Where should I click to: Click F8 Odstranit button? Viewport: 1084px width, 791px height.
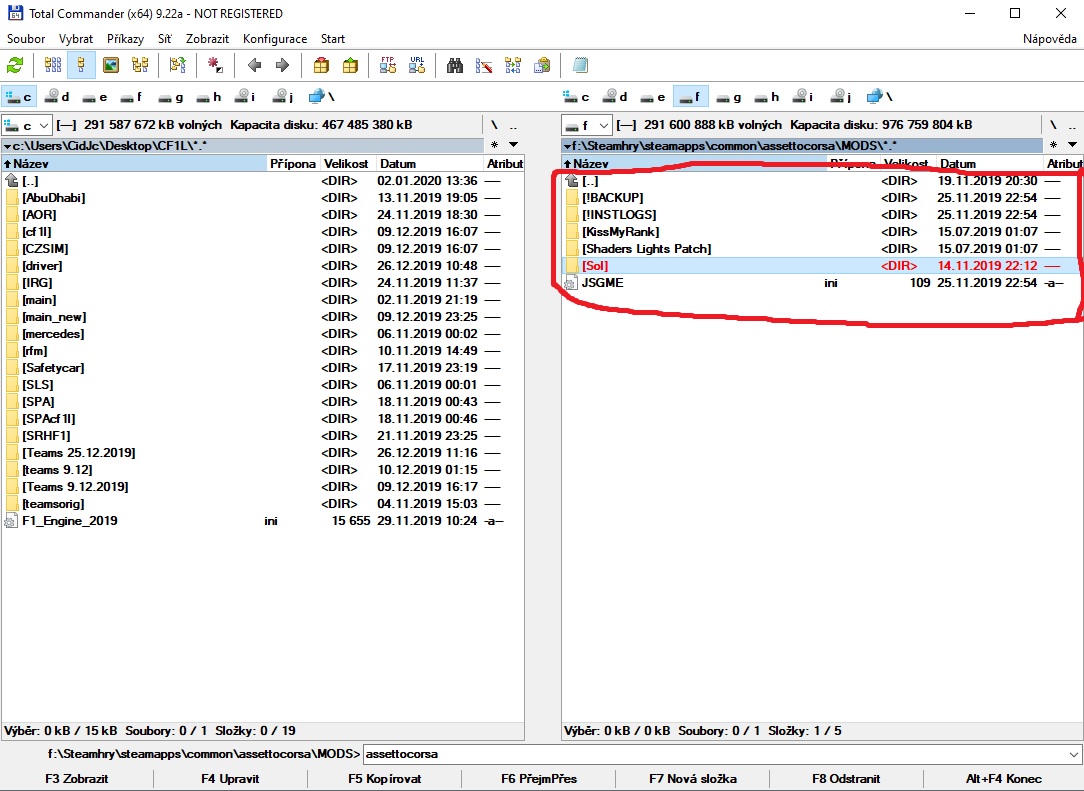tap(846, 779)
